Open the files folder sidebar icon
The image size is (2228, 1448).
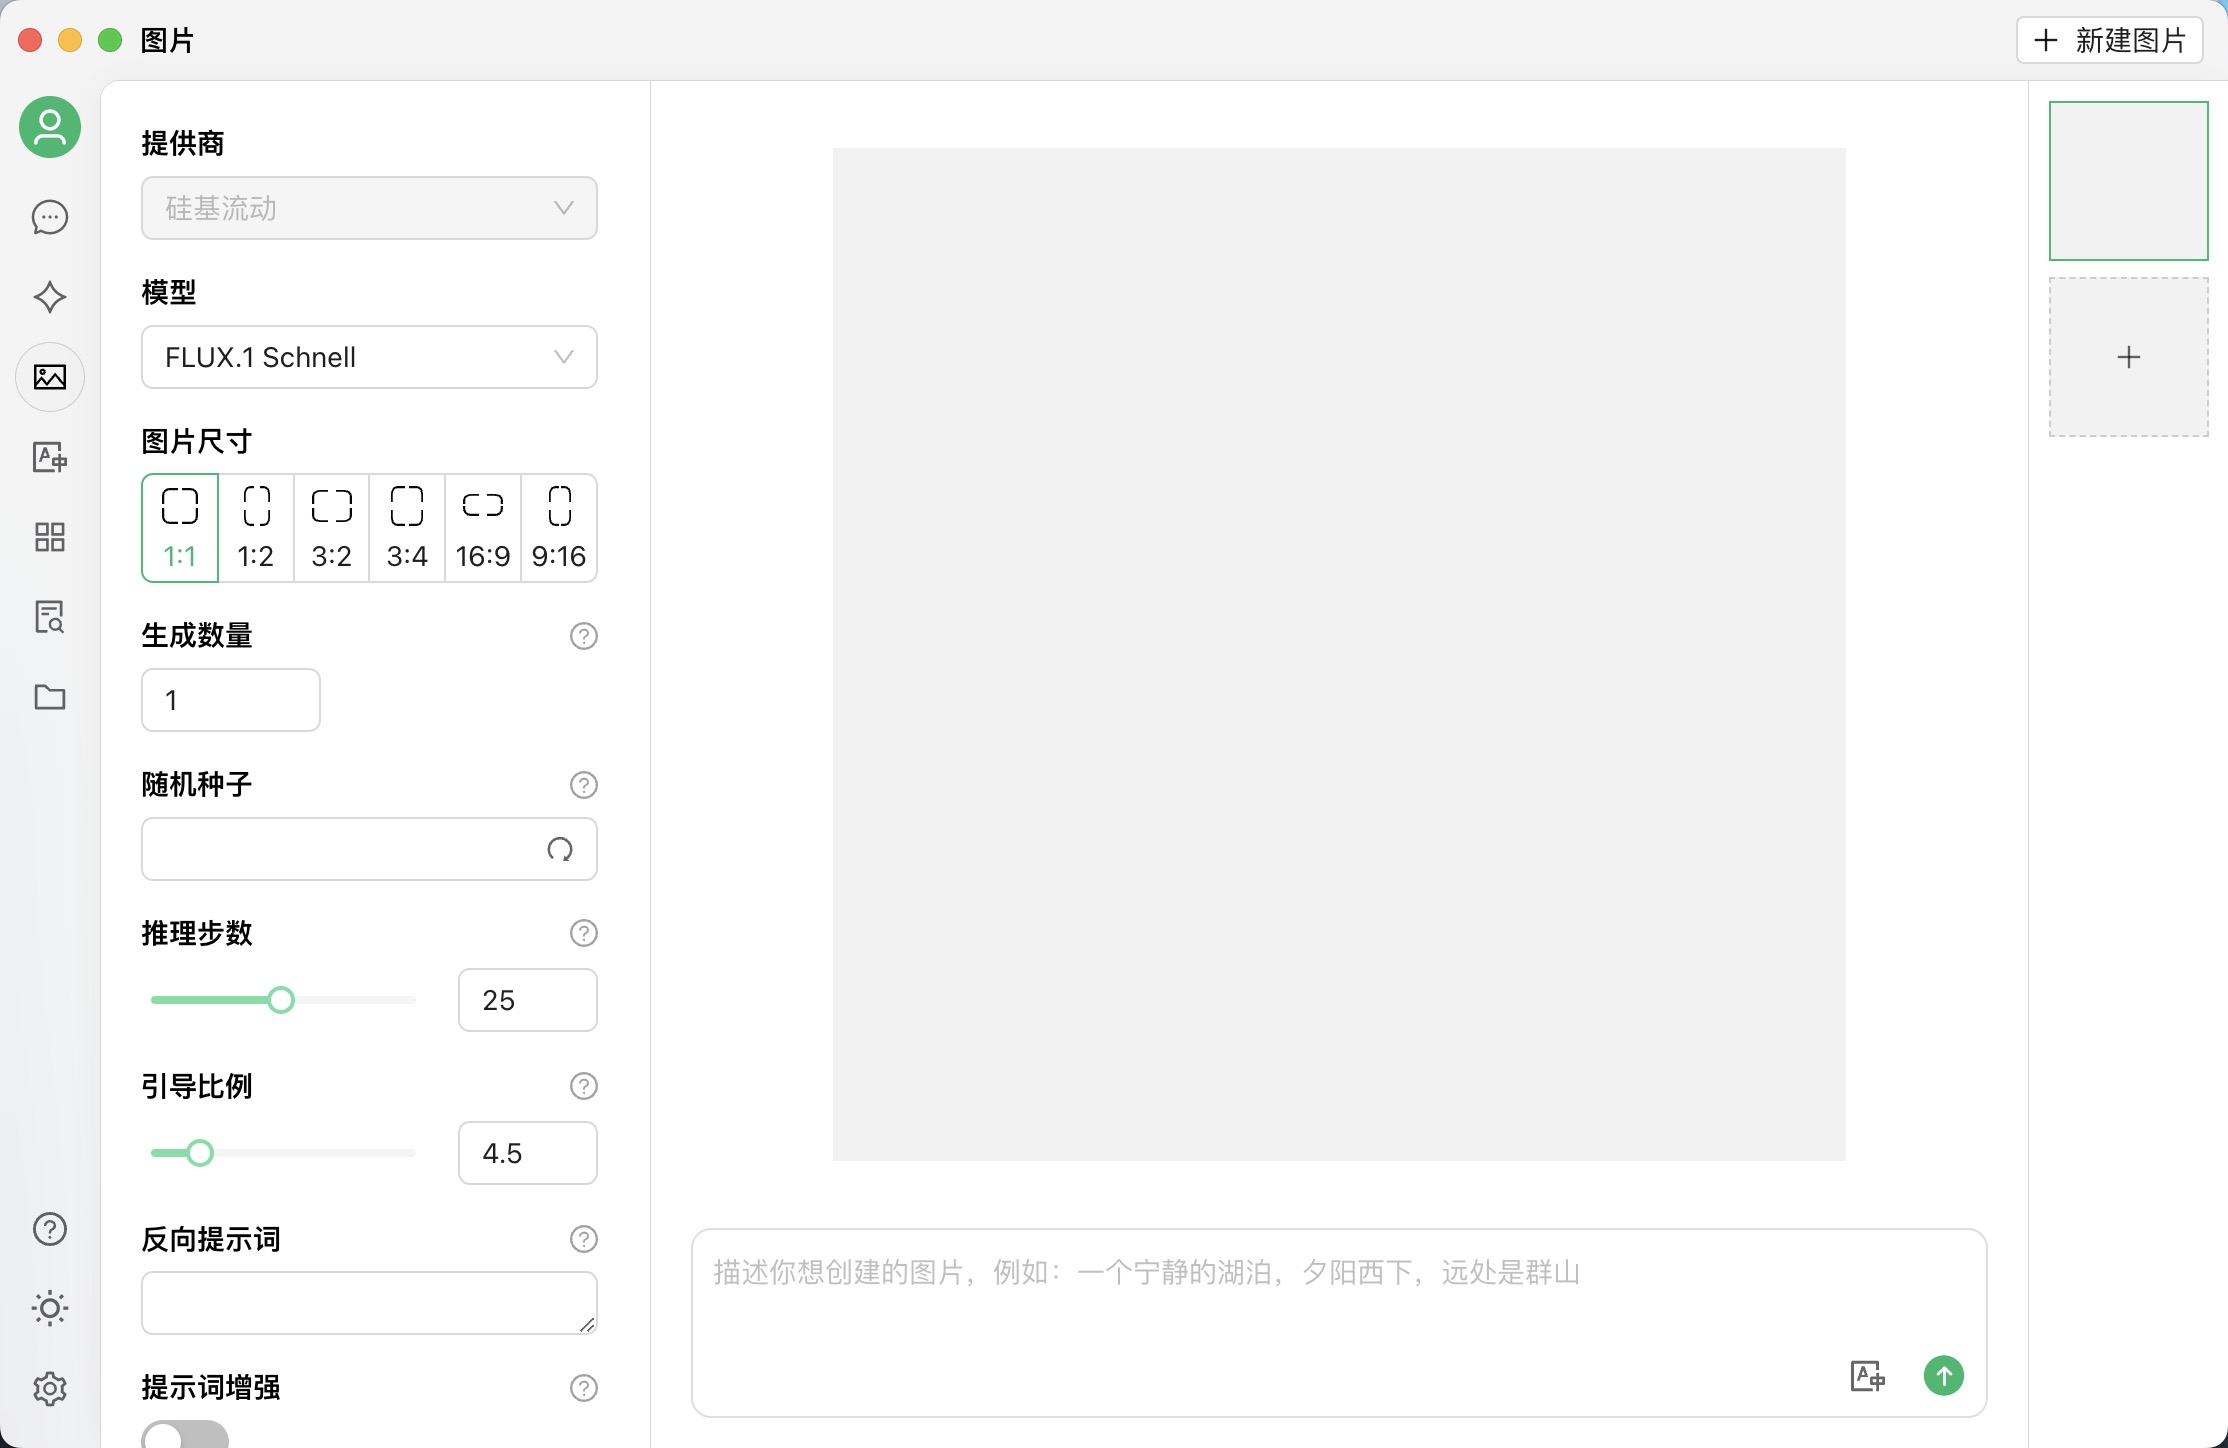pos(49,697)
